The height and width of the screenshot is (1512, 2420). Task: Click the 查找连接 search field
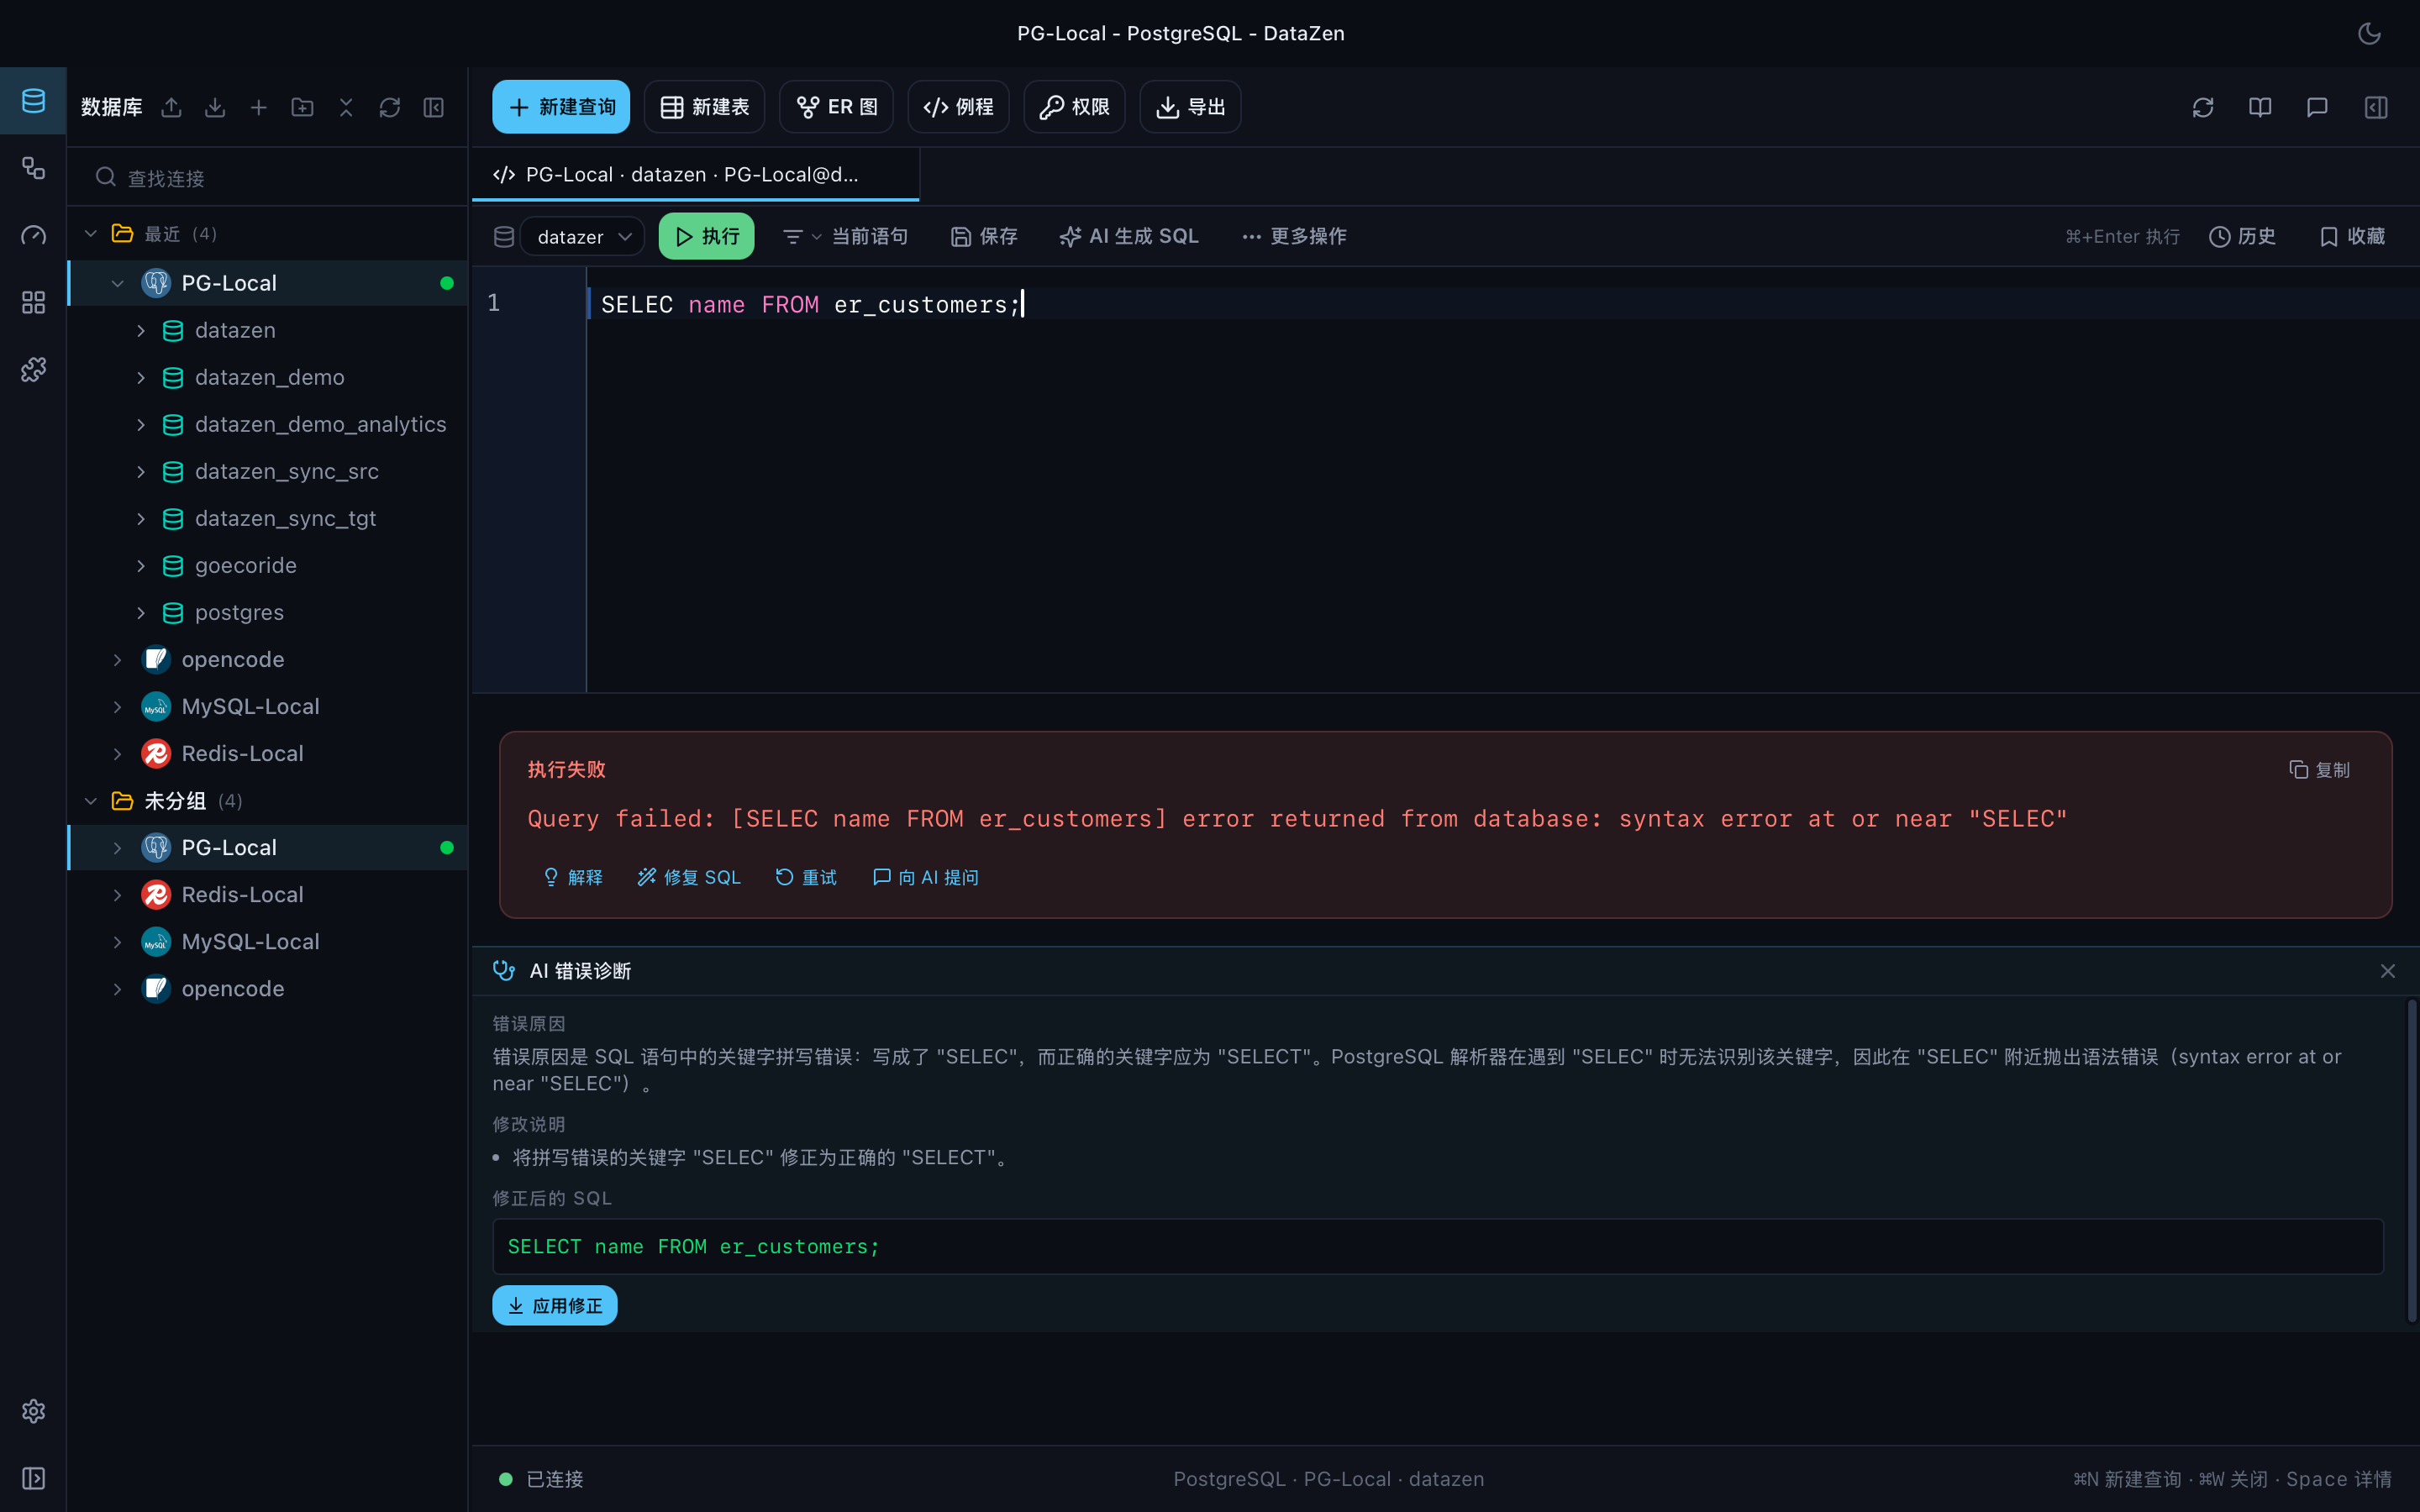click(268, 178)
